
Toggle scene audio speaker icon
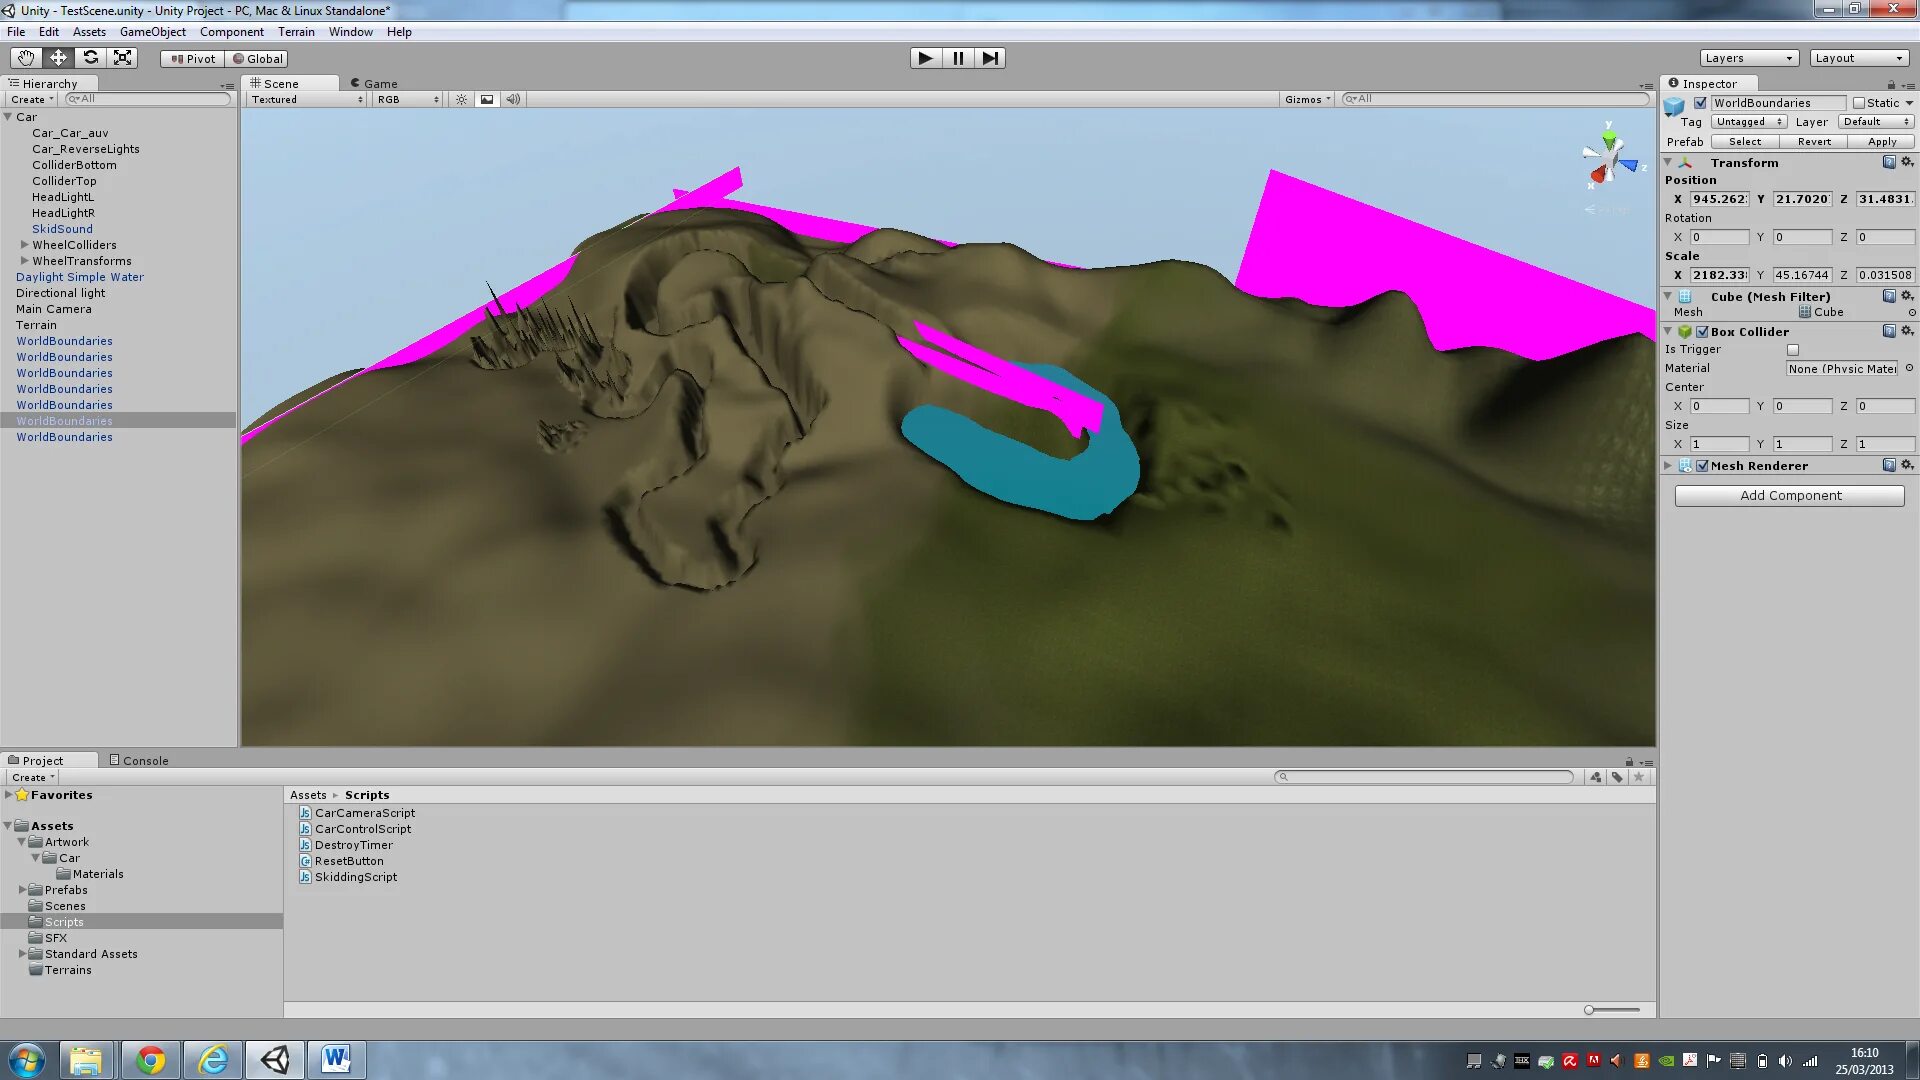click(x=513, y=99)
